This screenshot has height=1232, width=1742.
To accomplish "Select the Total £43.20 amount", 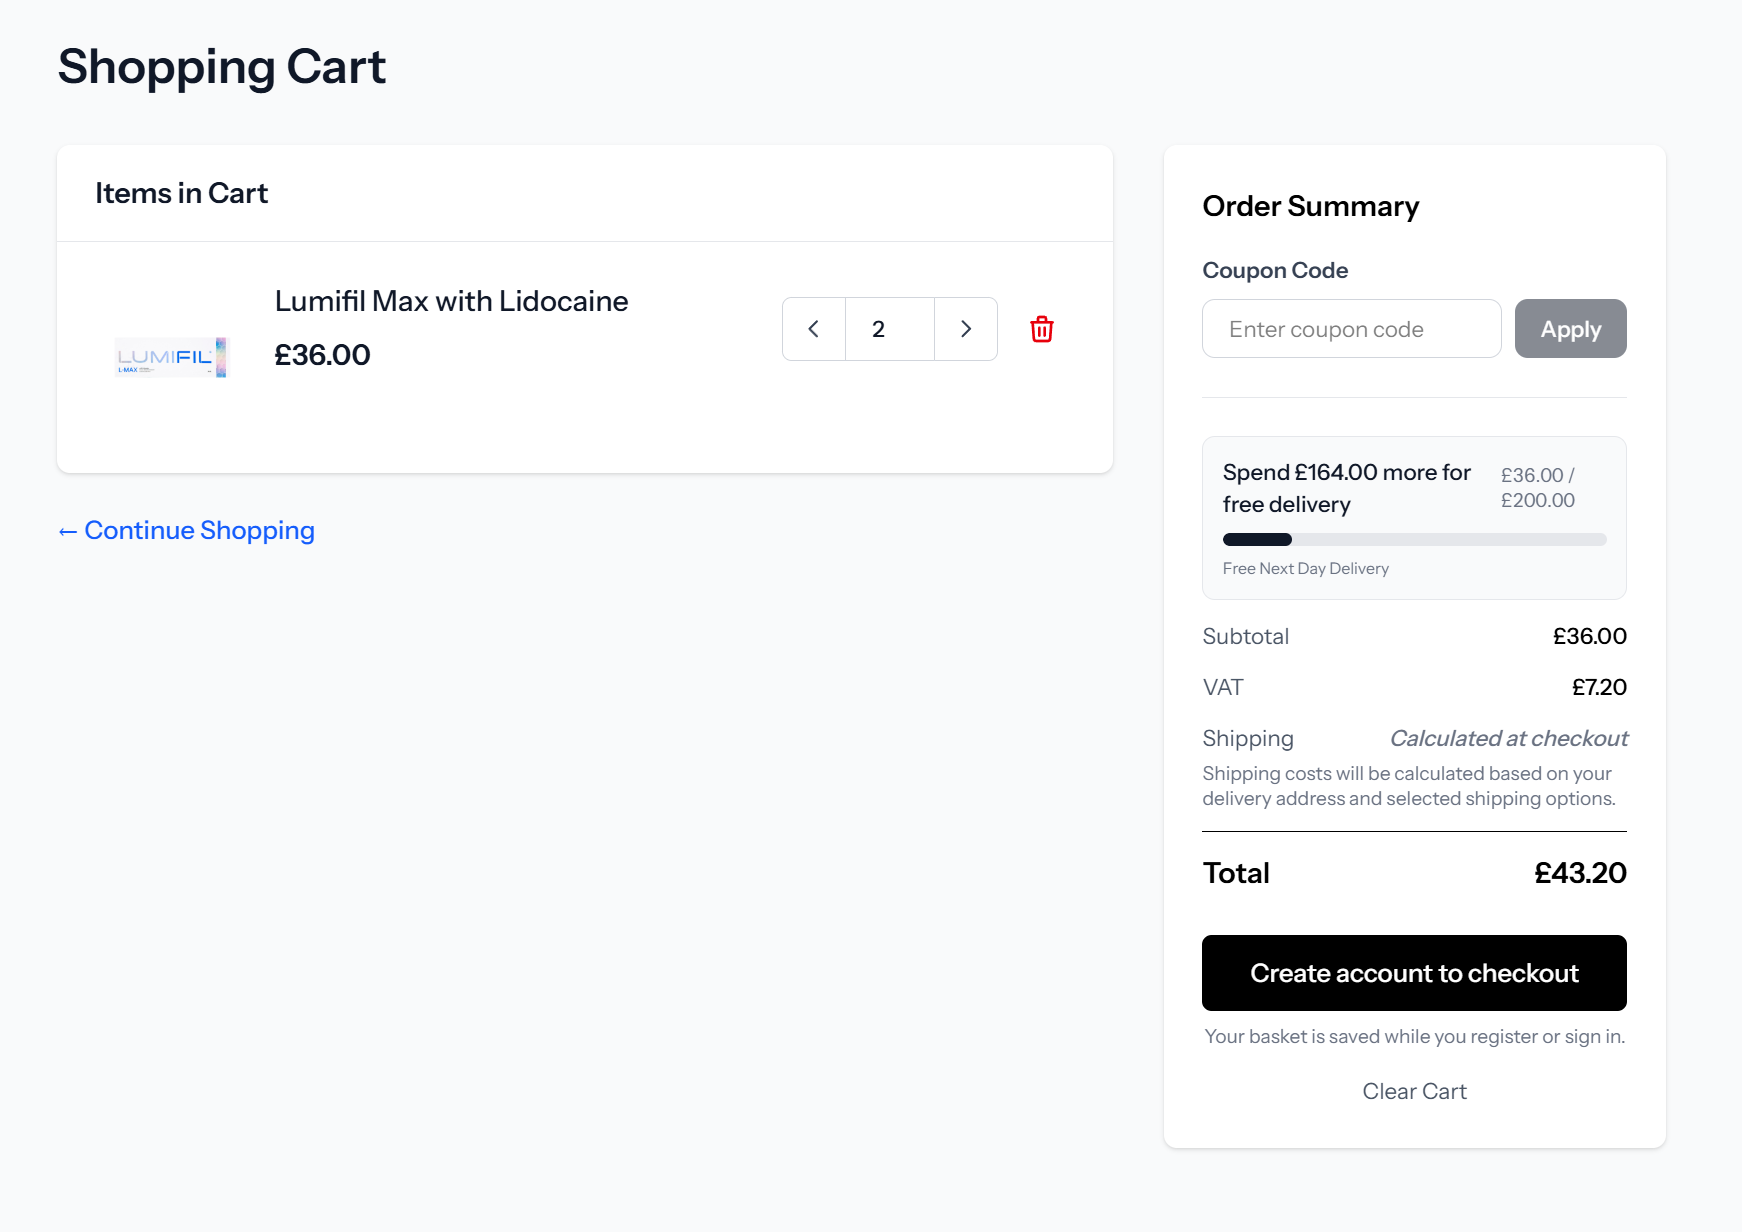I will pyautogui.click(x=1580, y=873).
